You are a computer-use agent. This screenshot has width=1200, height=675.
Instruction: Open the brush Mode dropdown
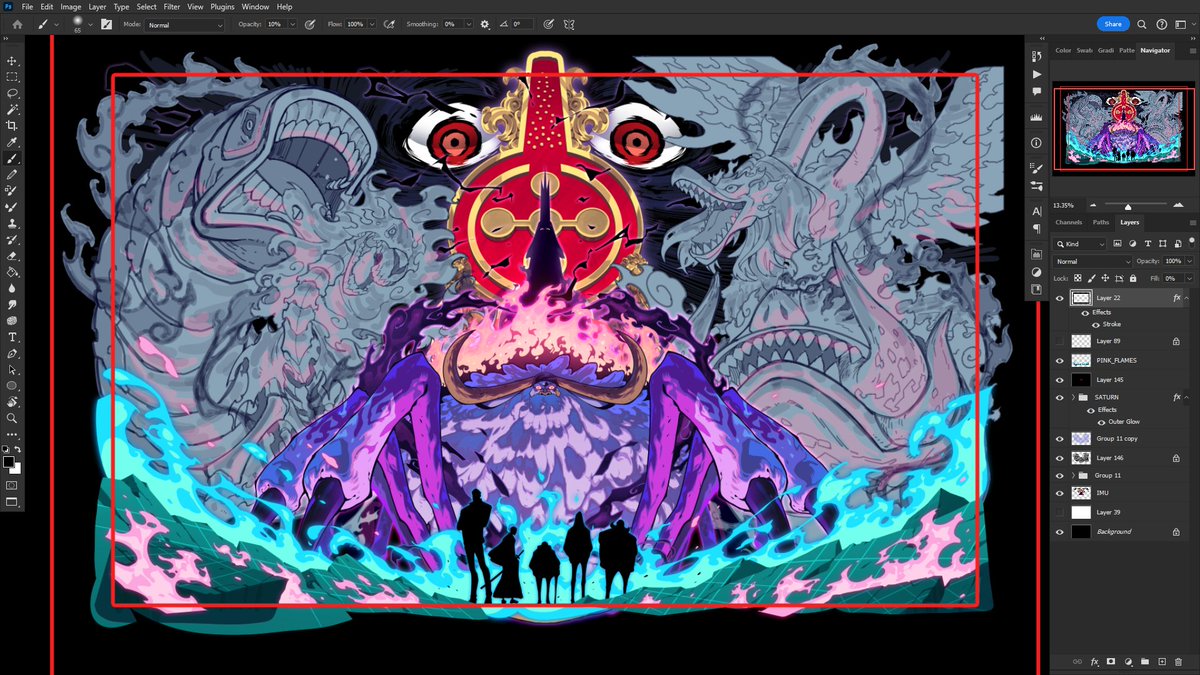click(x=186, y=24)
